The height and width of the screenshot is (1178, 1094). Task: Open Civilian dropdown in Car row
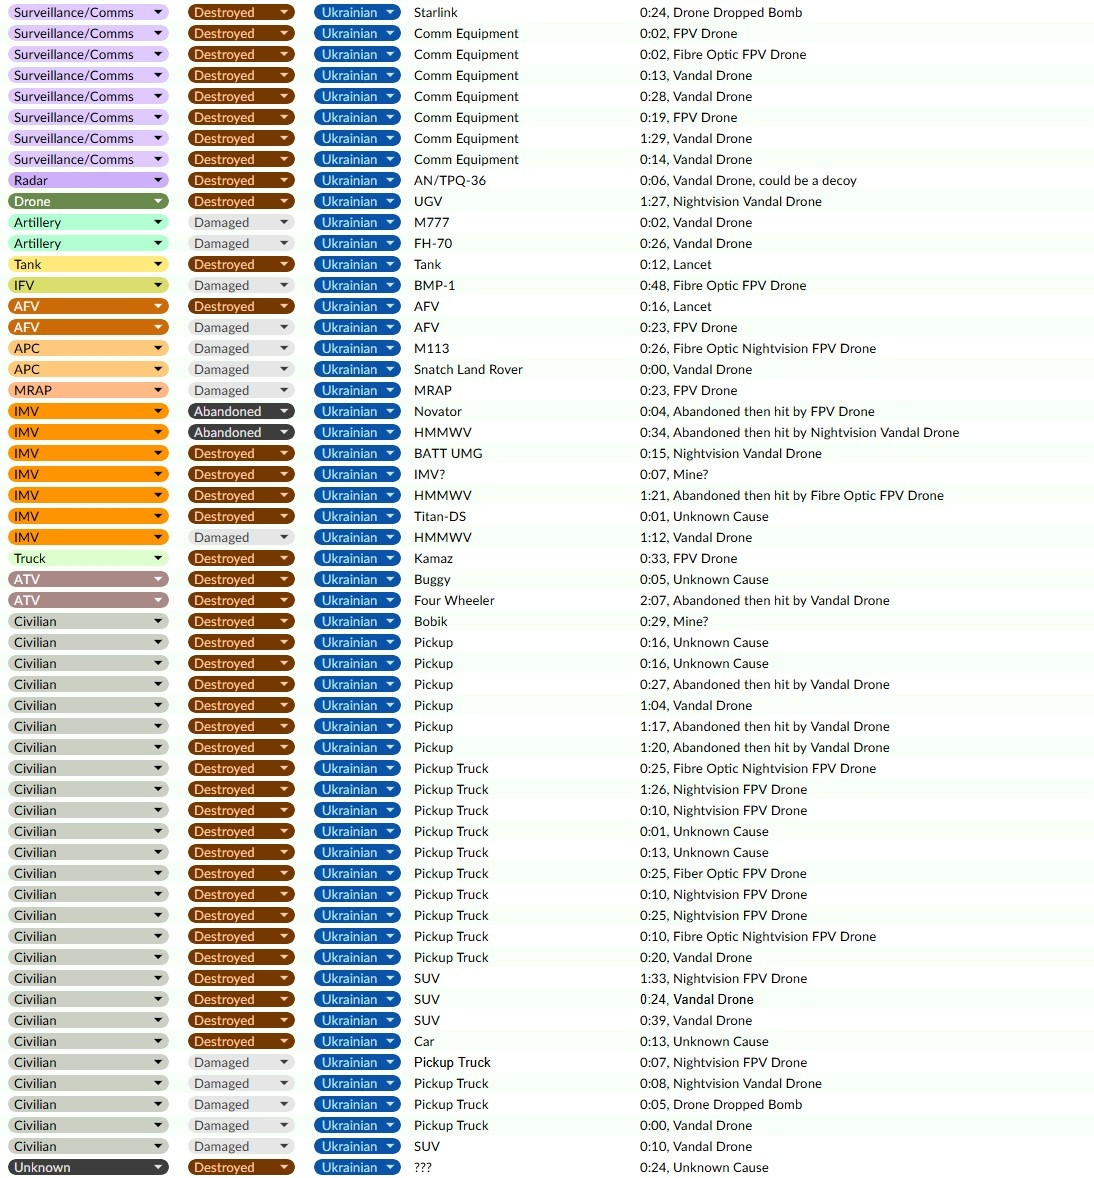[88, 1042]
